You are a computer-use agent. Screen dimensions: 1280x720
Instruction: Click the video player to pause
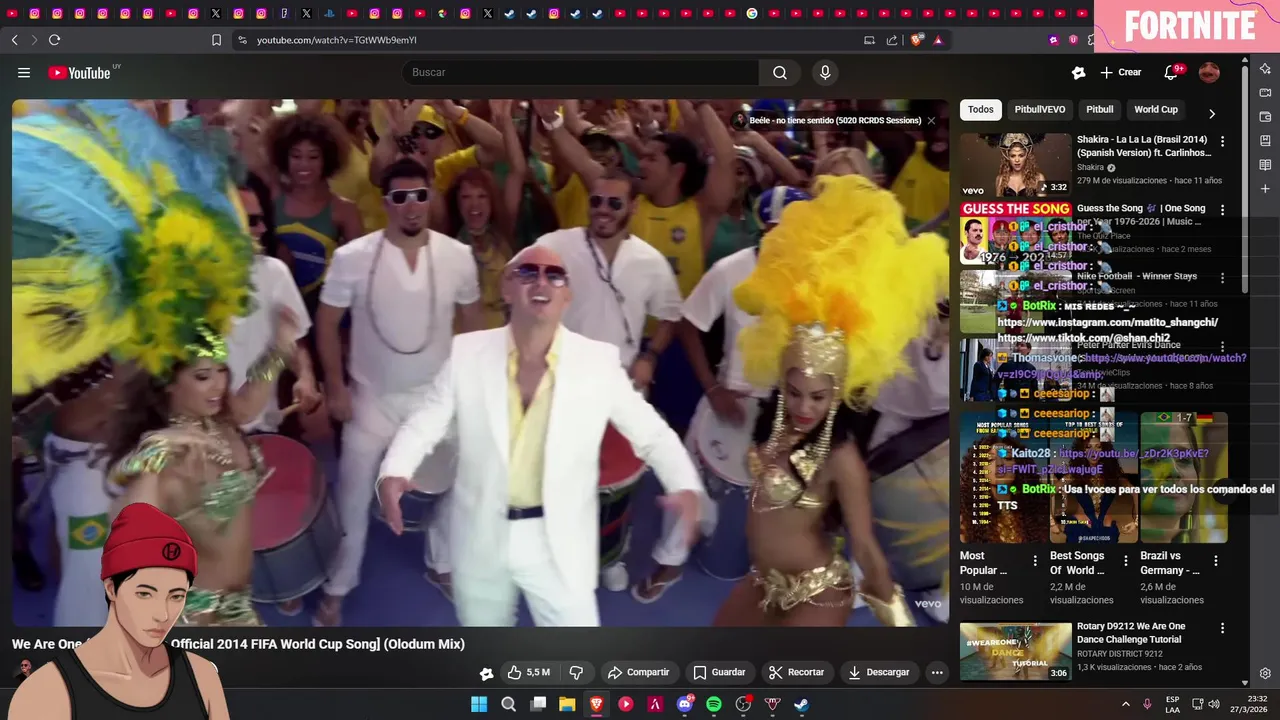tap(480, 362)
